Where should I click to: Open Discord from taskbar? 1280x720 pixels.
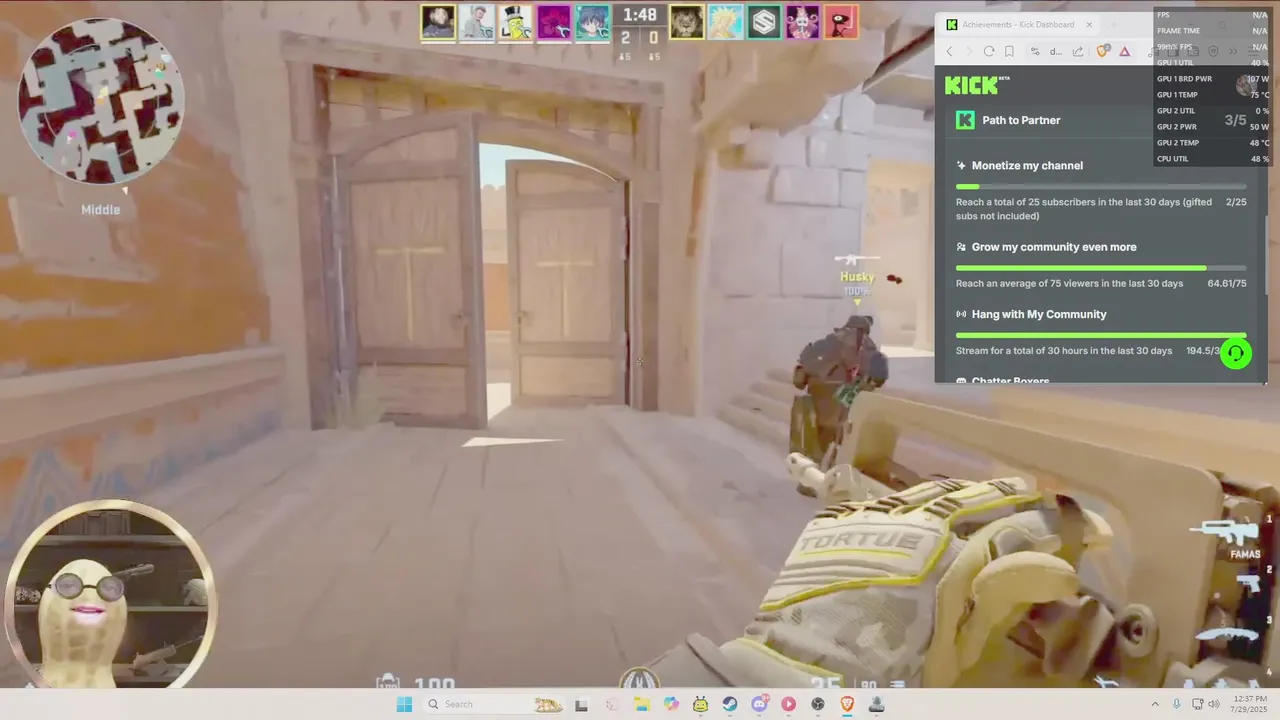click(760, 704)
